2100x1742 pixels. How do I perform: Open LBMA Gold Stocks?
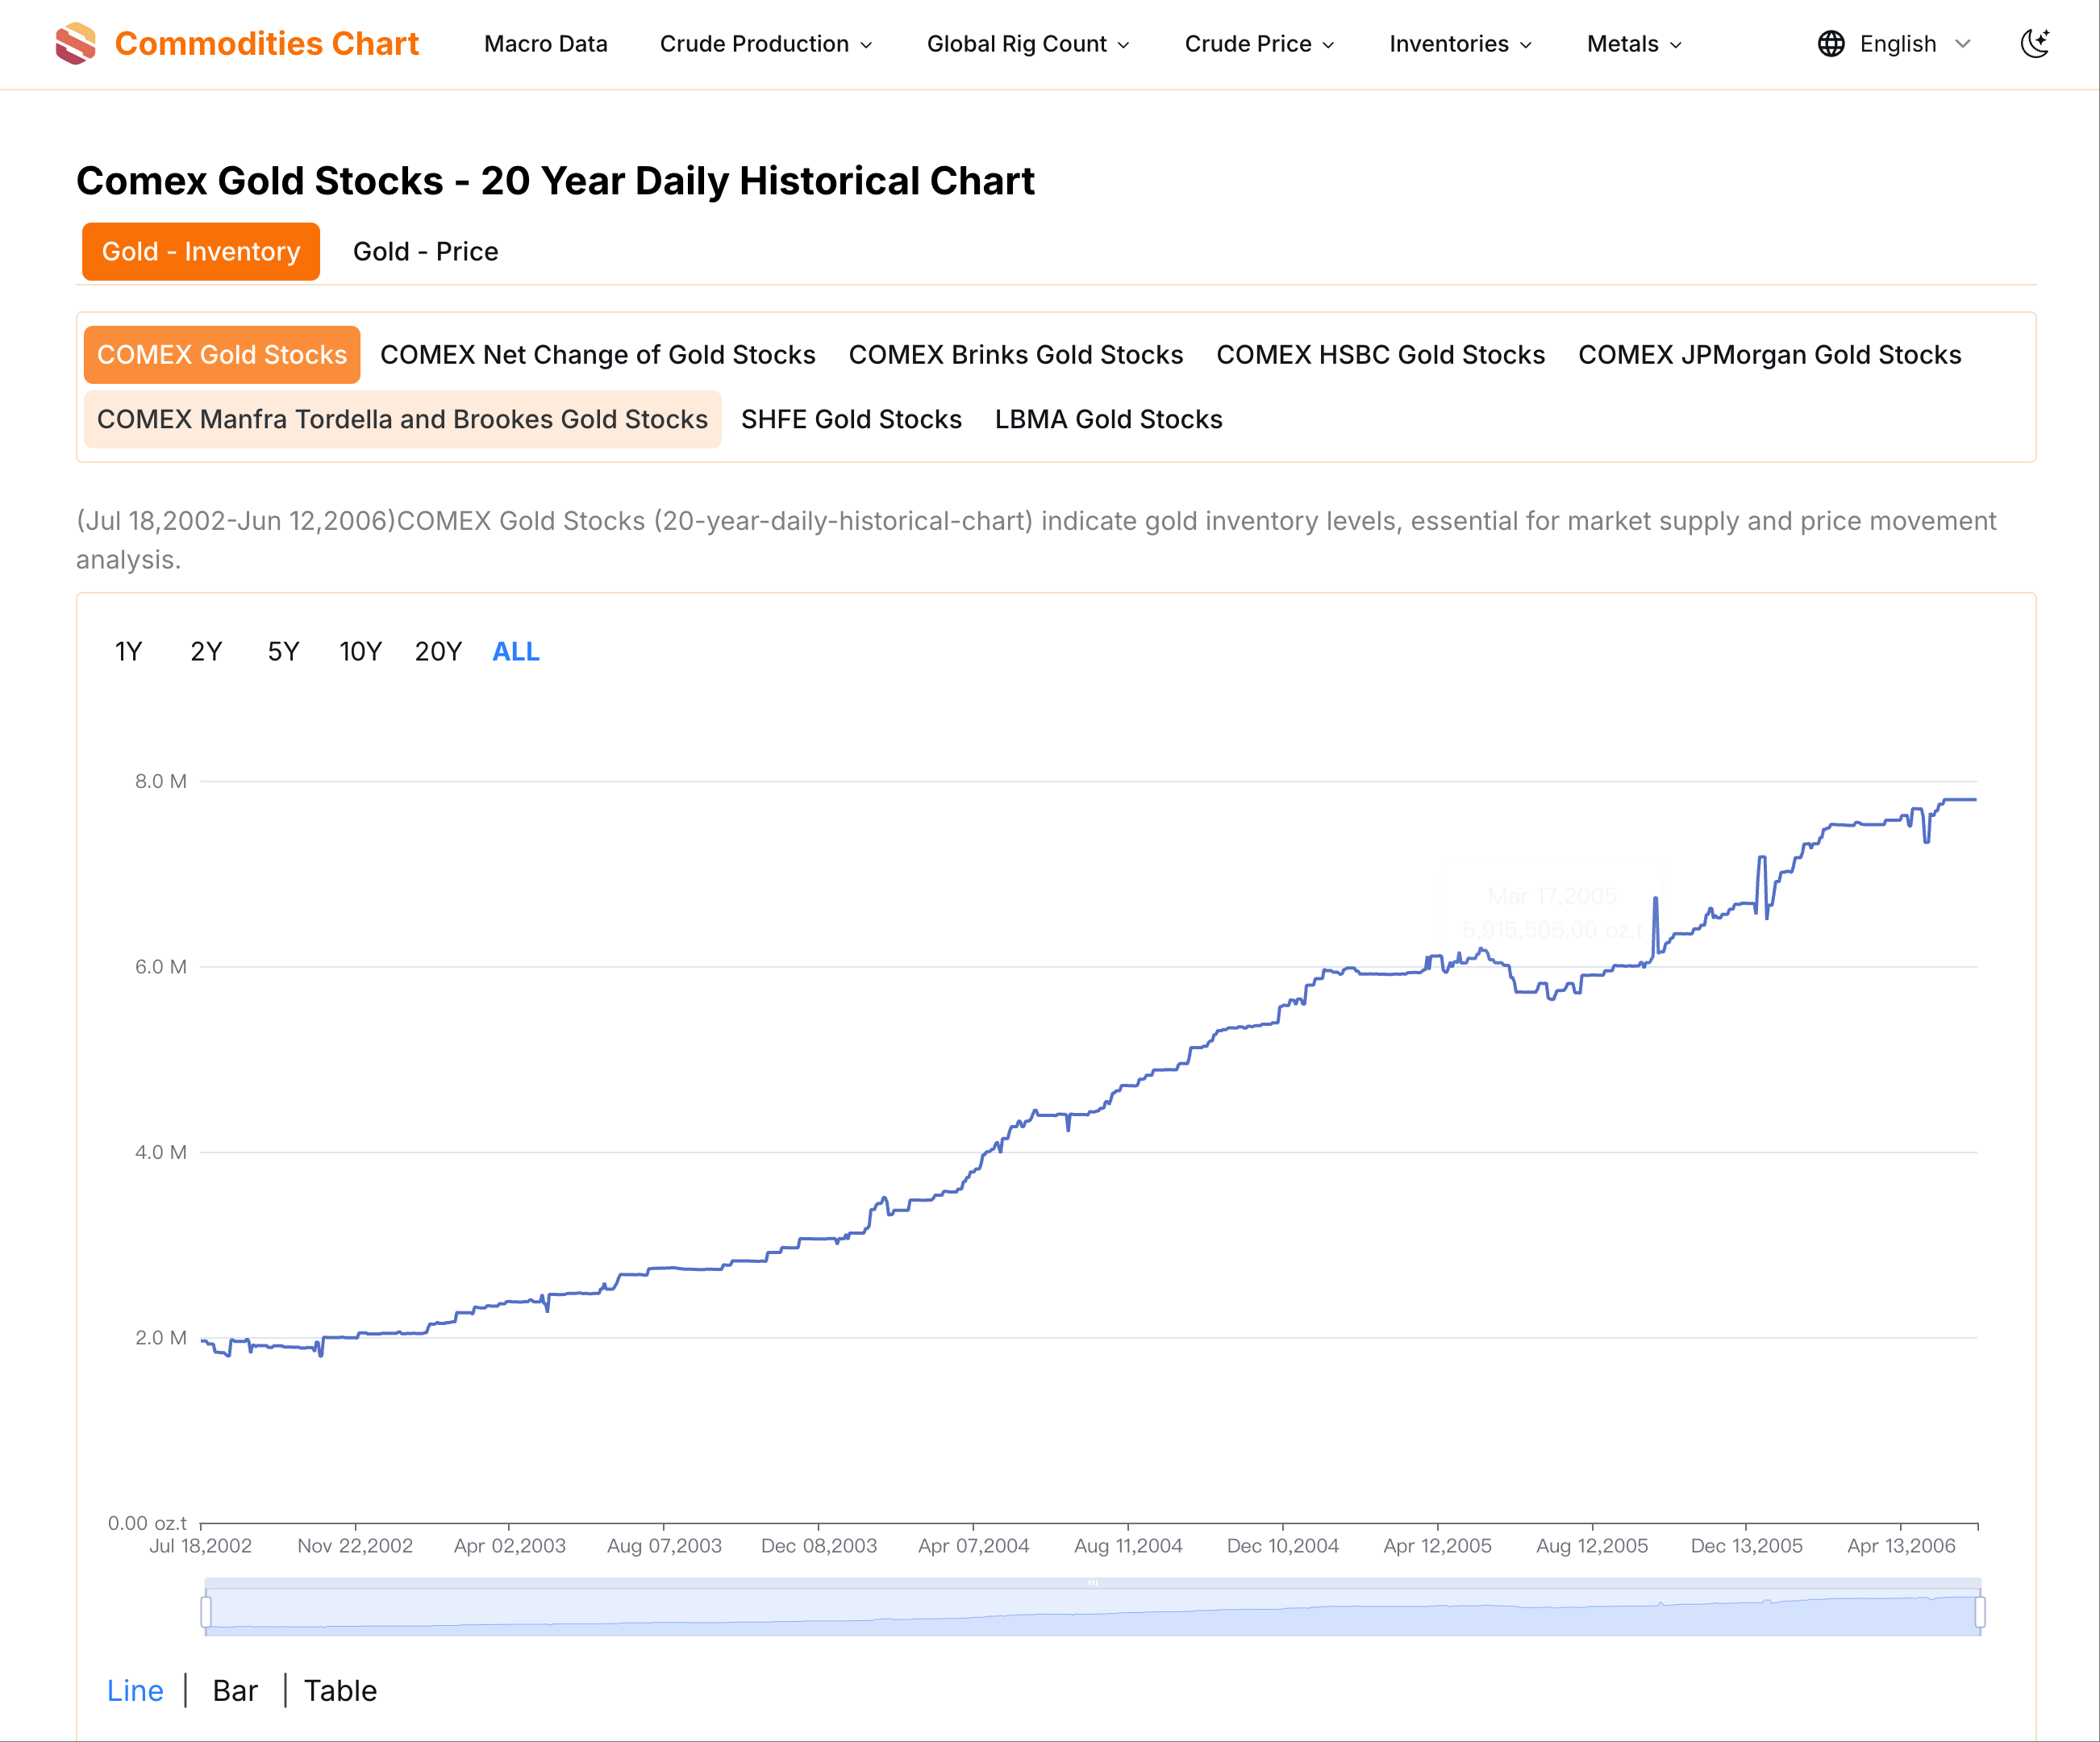pos(1108,419)
